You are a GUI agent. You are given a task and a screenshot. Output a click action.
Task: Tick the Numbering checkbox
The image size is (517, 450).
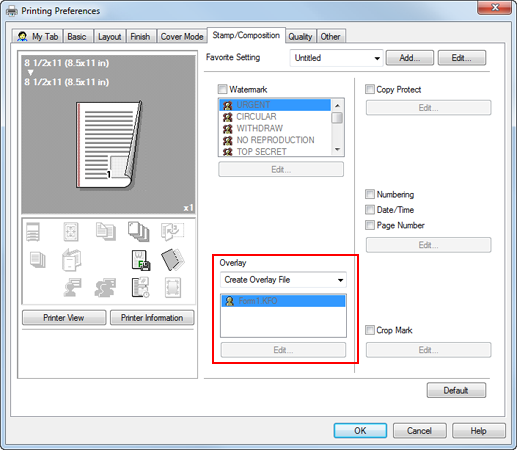click(x=370, y=194)
